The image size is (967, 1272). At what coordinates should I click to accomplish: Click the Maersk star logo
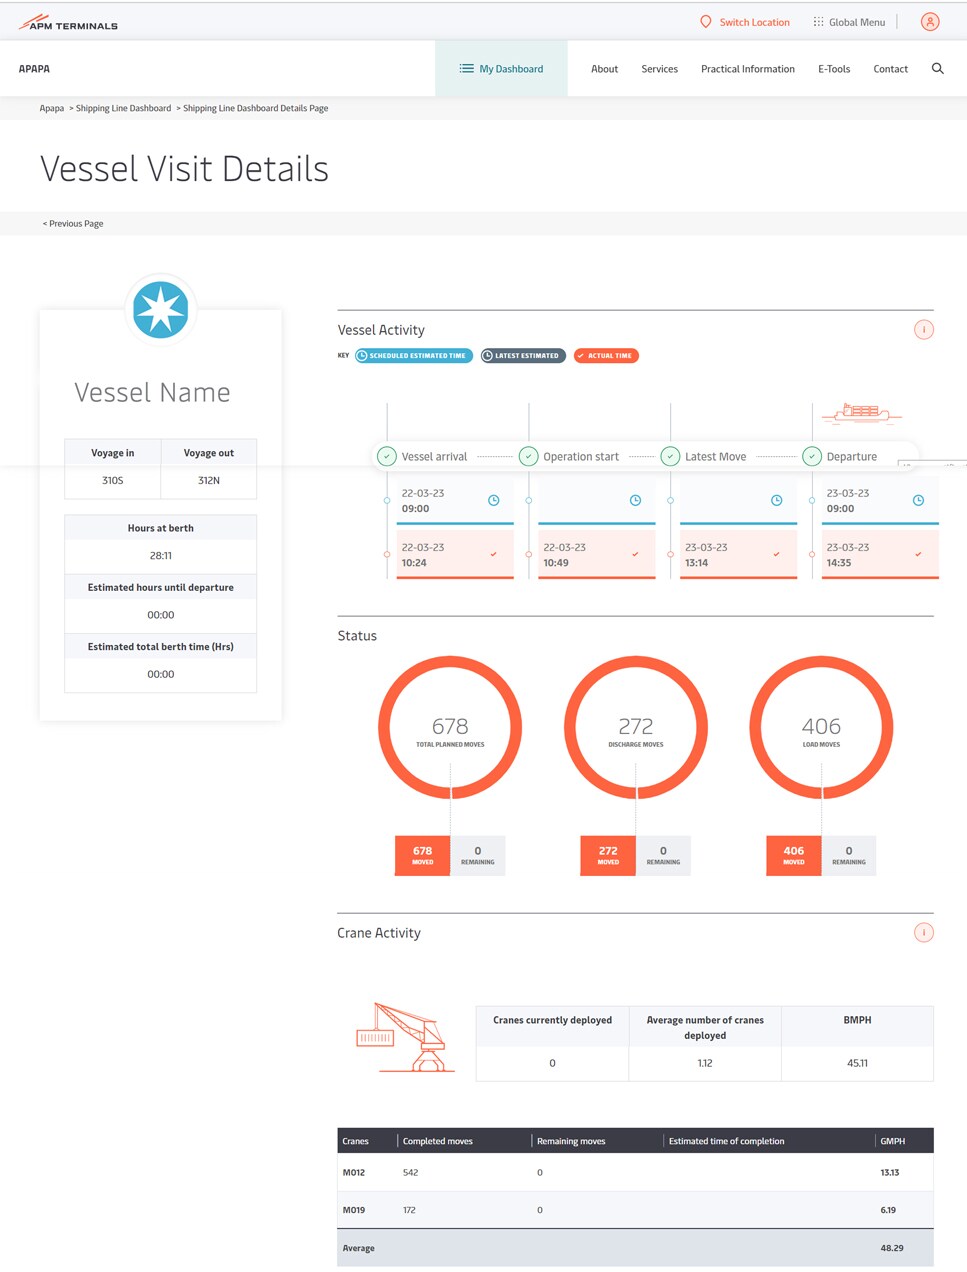(x=160, y=309)
